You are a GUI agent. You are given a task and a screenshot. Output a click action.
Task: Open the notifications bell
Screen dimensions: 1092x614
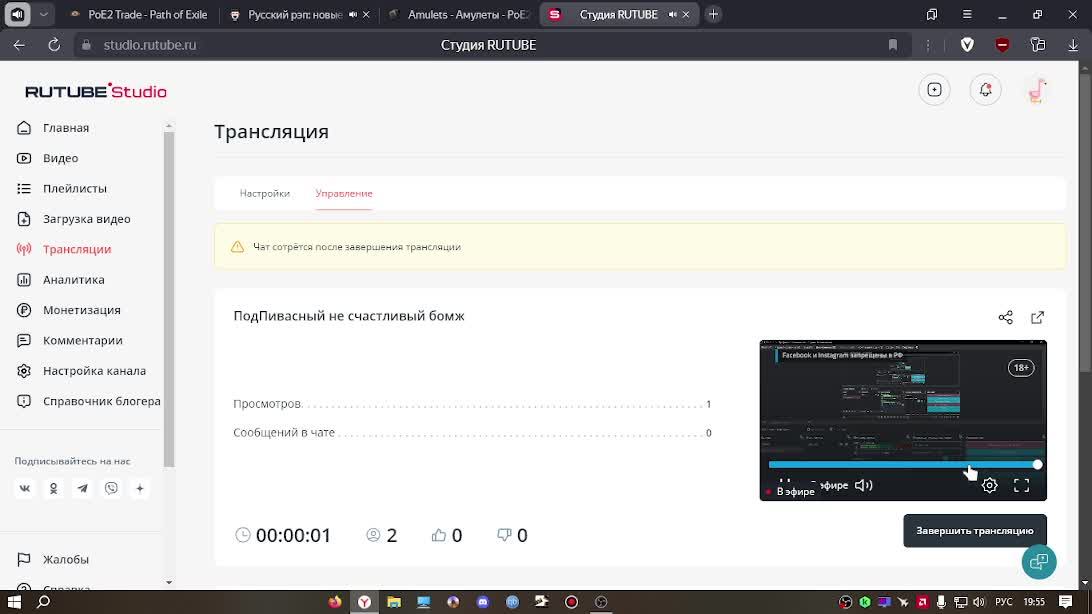click(x=985, y=90)
